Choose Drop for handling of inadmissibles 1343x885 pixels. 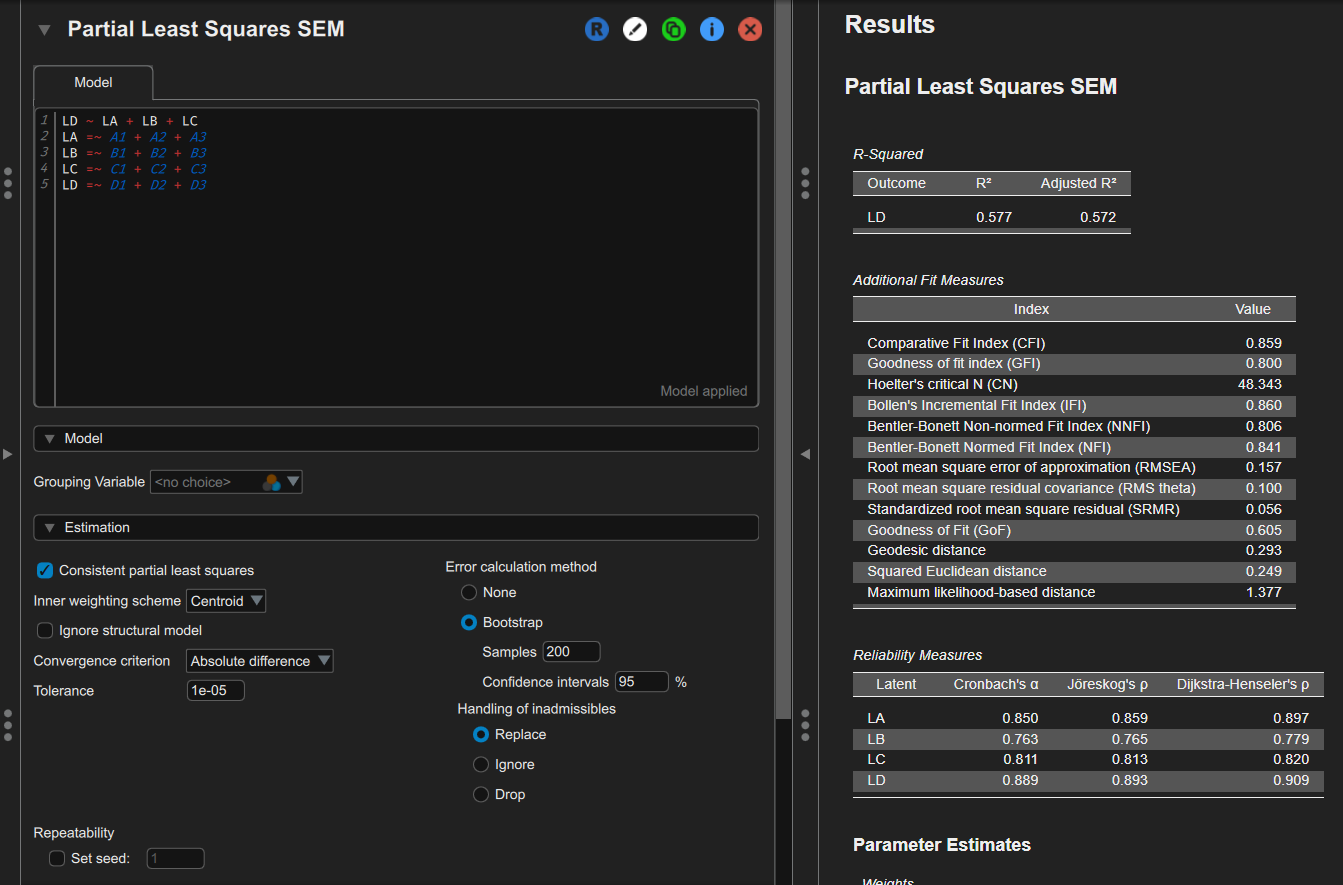[481, 795]
